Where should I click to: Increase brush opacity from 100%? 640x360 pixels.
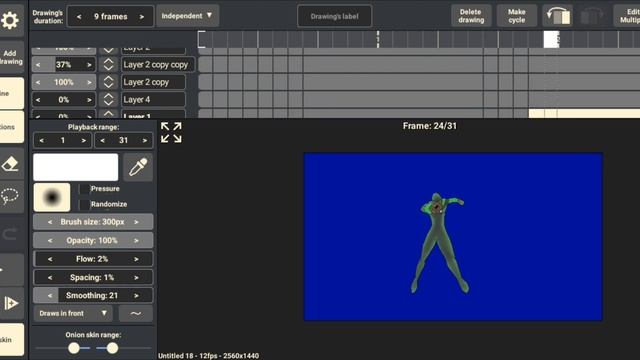(136, 240)
